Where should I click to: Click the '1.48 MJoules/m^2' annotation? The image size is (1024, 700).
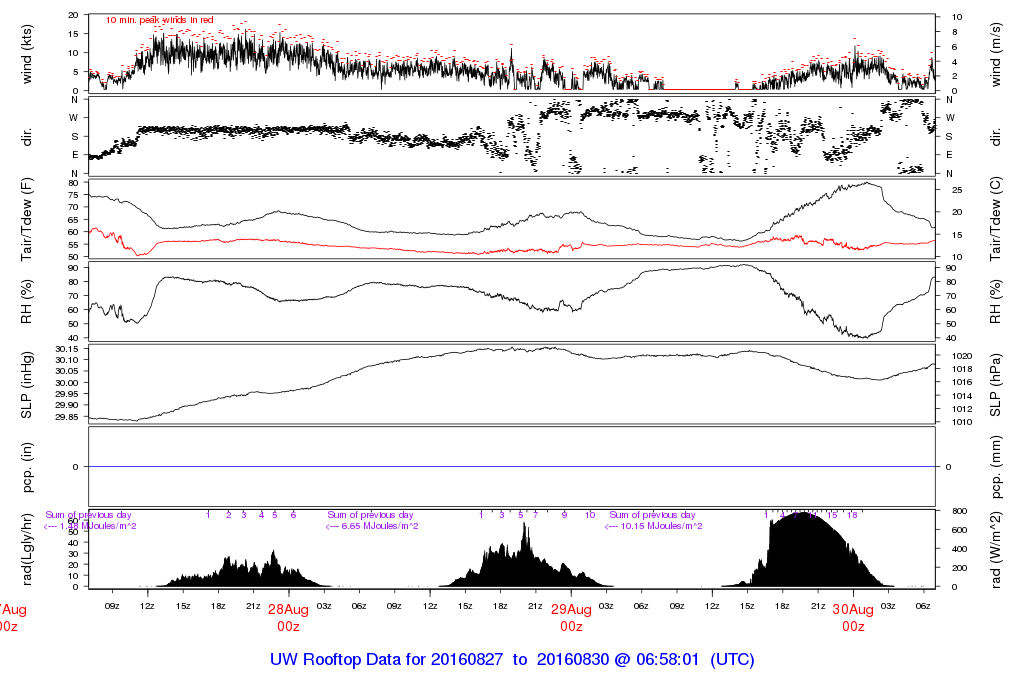pyautogui.click(x=98, y=526)
